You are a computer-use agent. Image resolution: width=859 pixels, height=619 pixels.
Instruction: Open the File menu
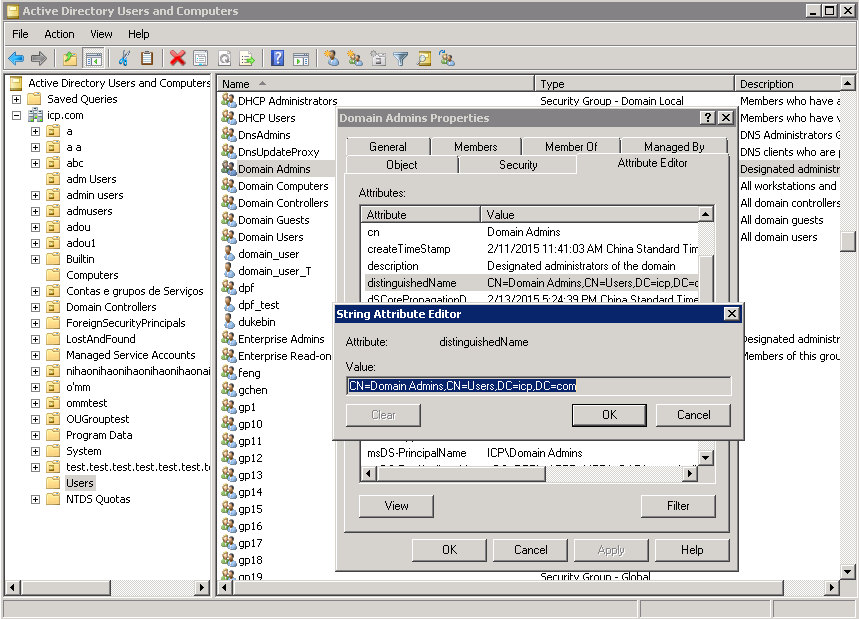point(20,34)
